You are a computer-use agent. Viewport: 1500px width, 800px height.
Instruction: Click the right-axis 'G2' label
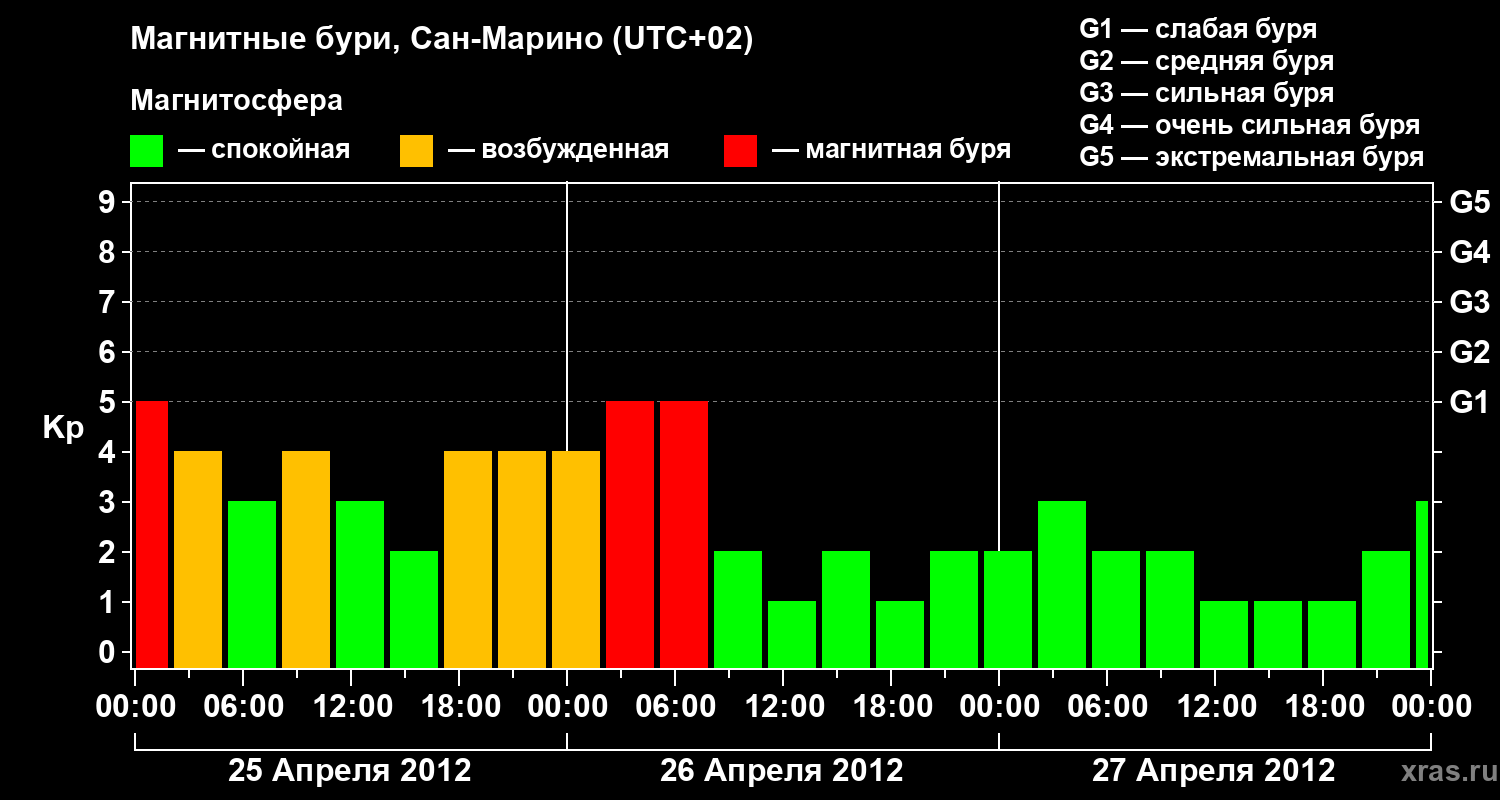pos(1469,352)
